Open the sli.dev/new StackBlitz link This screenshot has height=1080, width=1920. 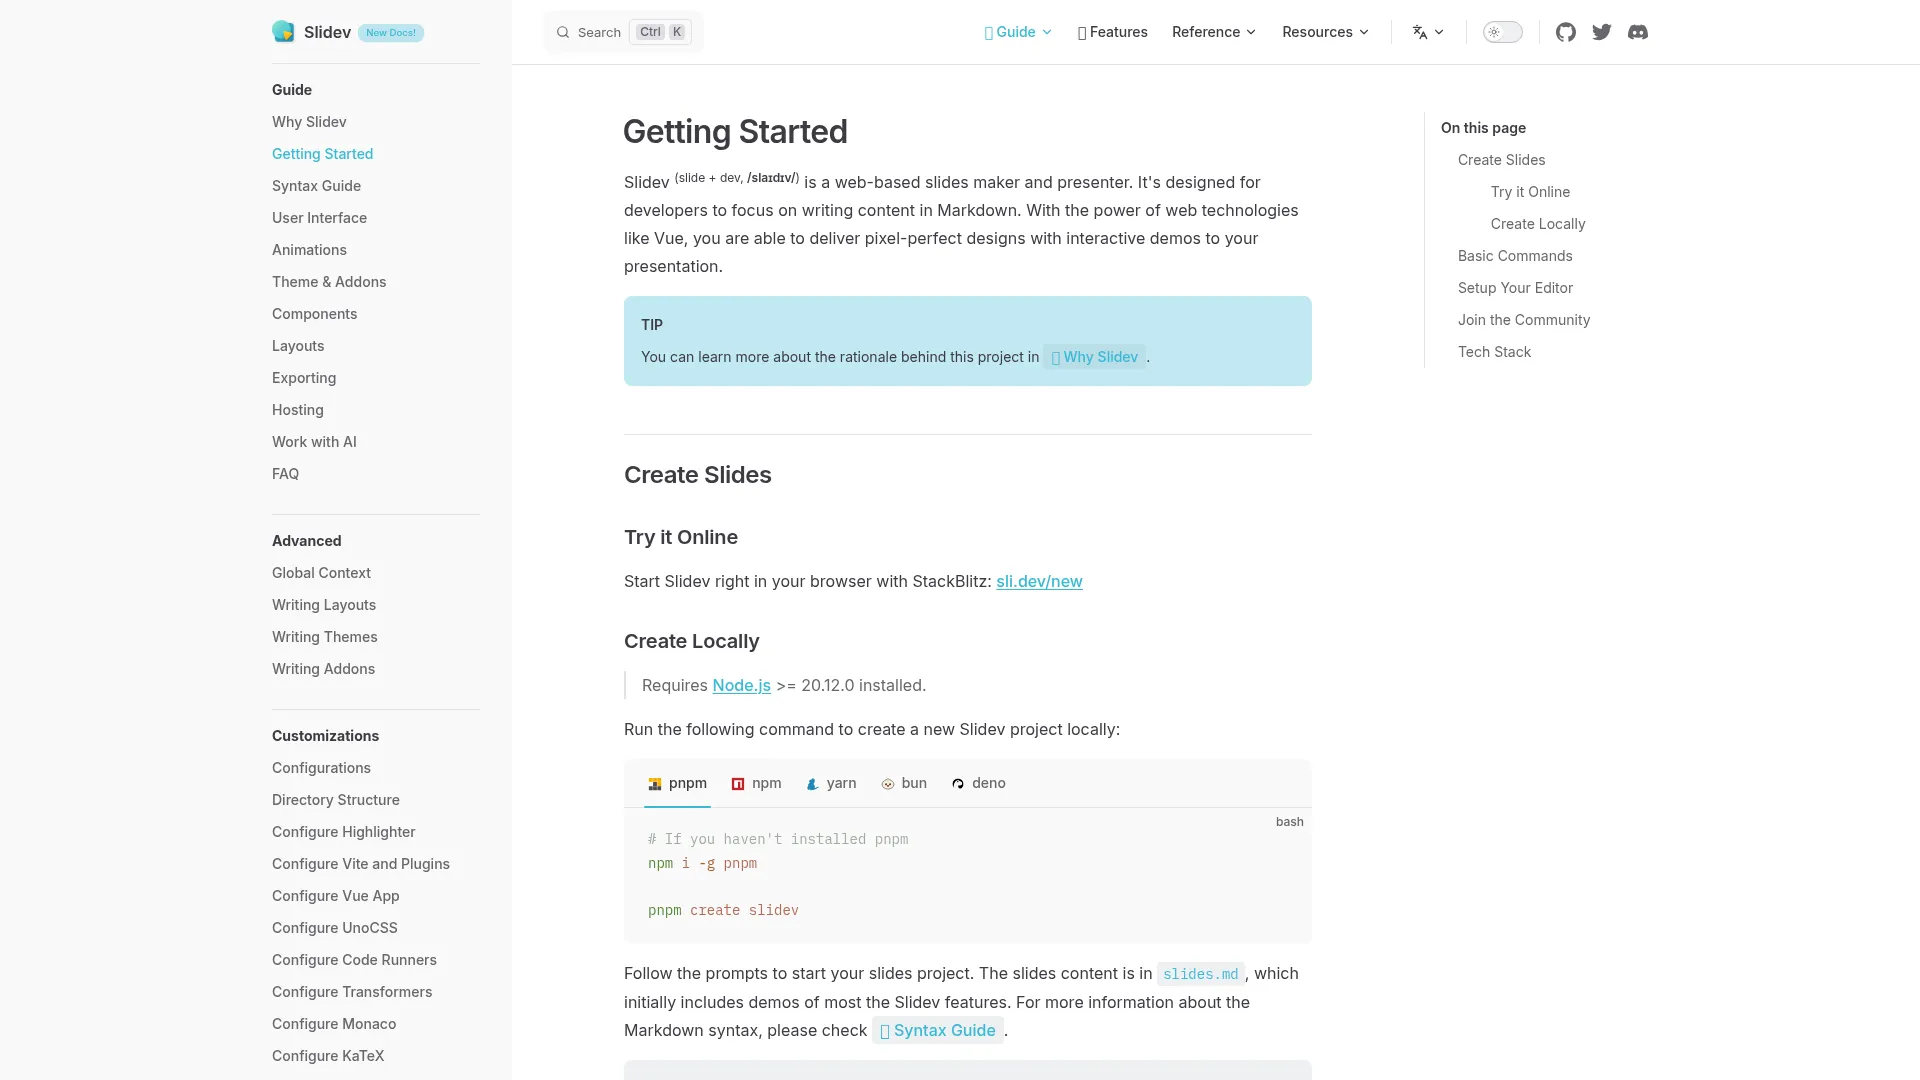click(1039, 581)
